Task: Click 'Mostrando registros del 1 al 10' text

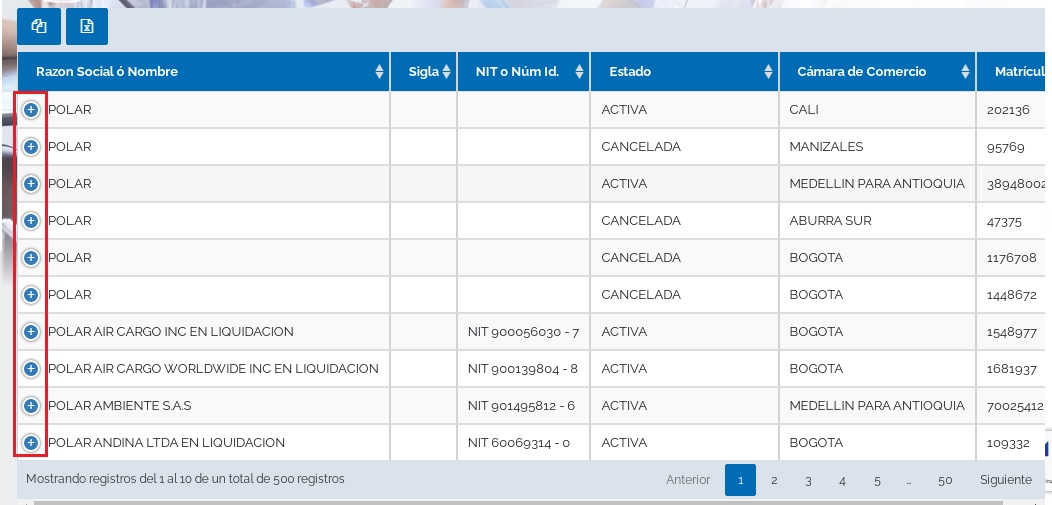Action: pyautogui.click(x=185, y=479)
